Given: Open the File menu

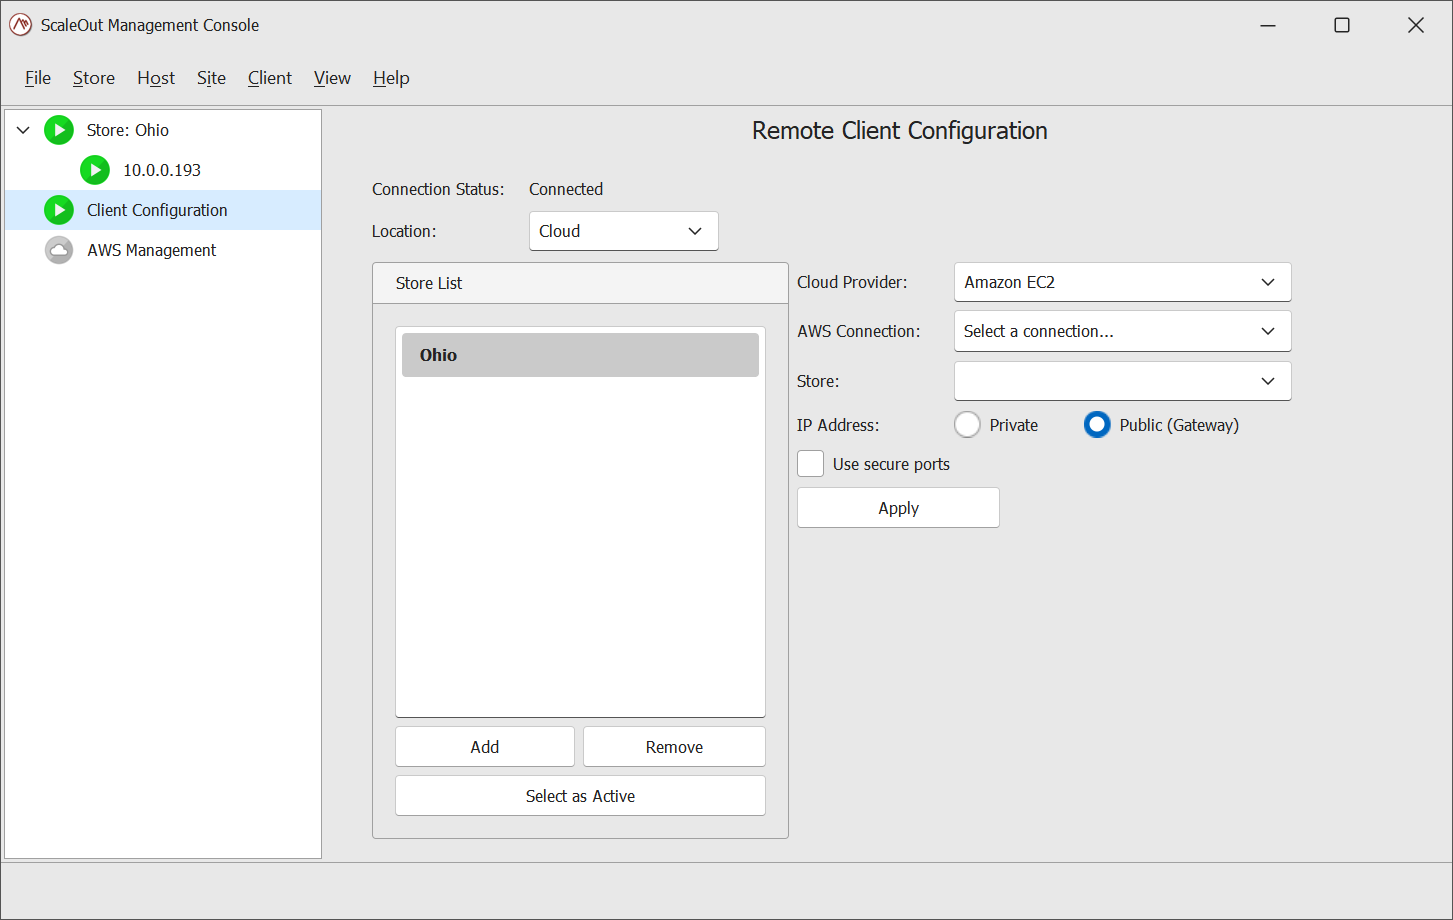Looking at the screenshot, I should [x=38, y=78].
